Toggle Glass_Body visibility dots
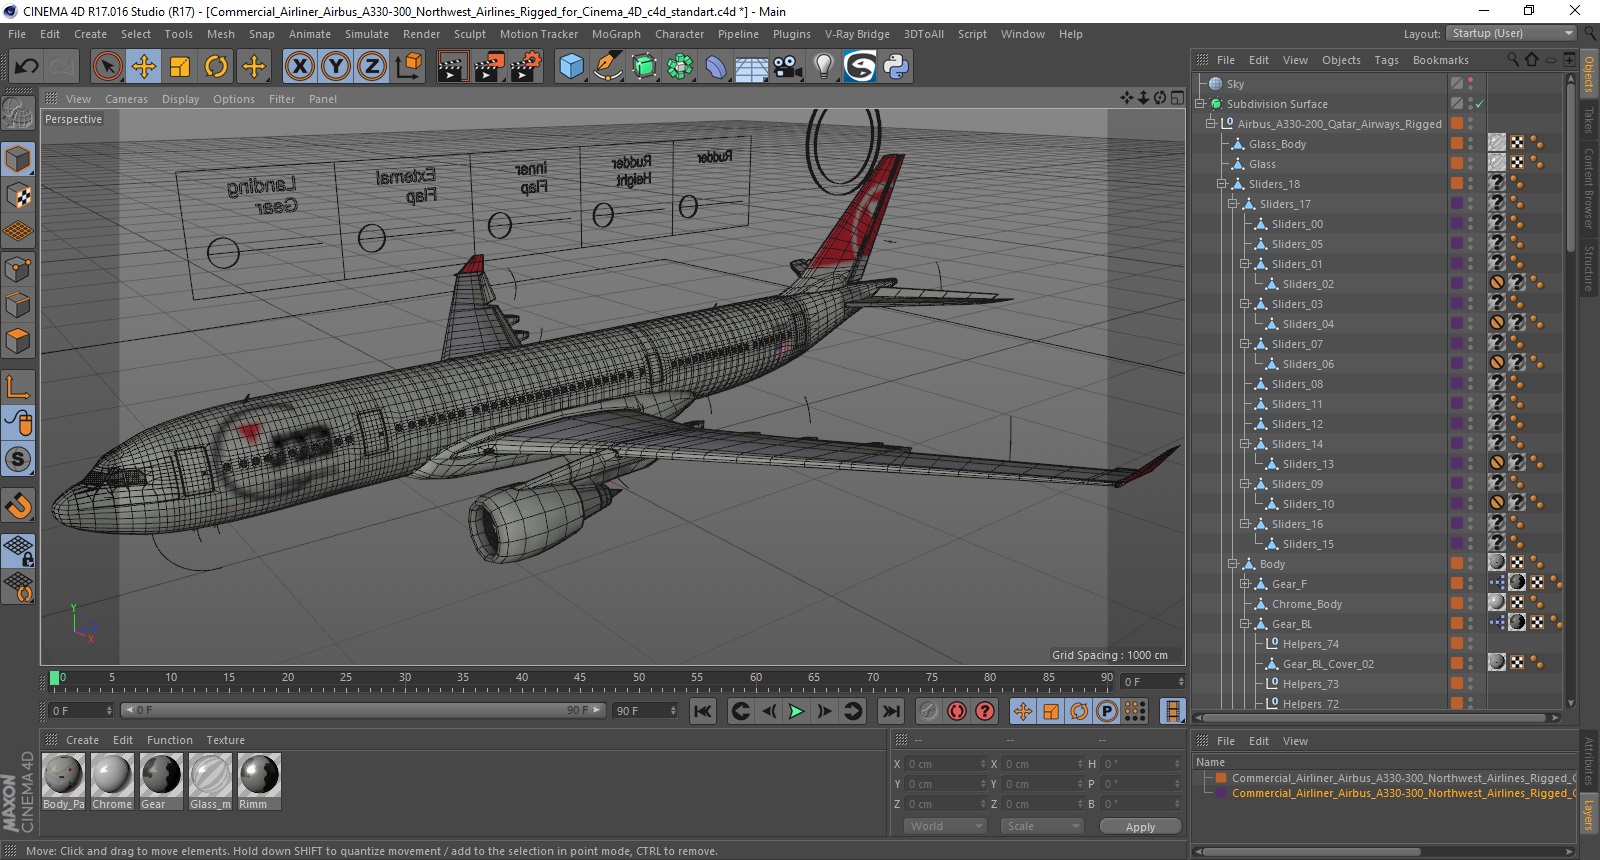The height and width of the screenshot is (860, 1600). pos(1471,144)
